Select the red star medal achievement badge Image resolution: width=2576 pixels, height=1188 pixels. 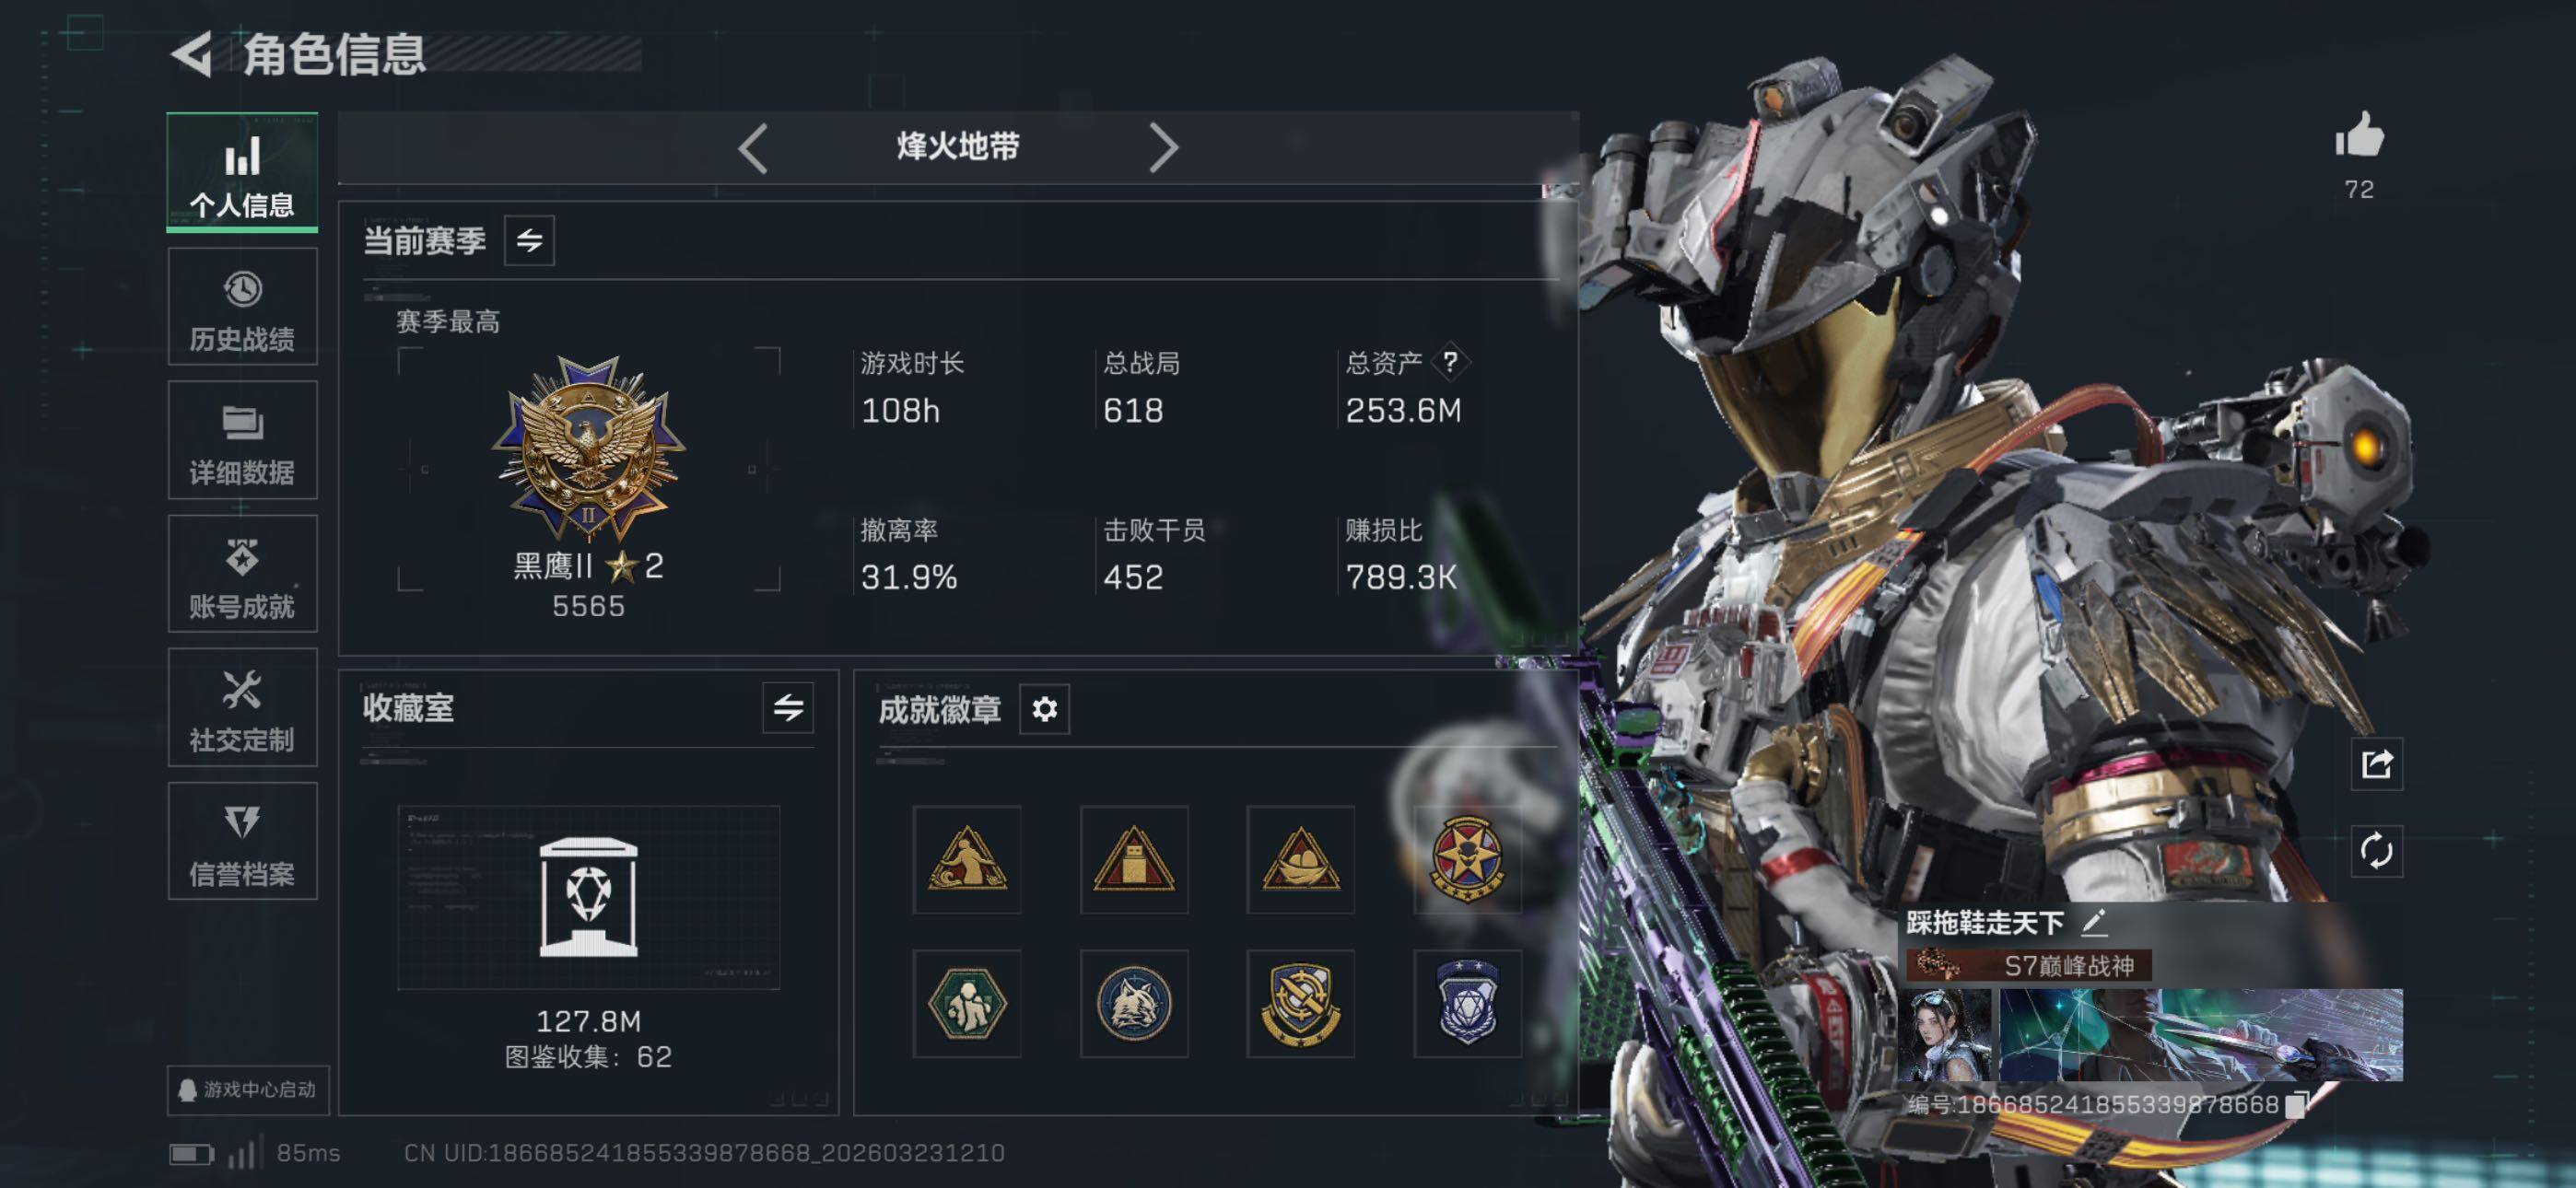point(1467,859)
